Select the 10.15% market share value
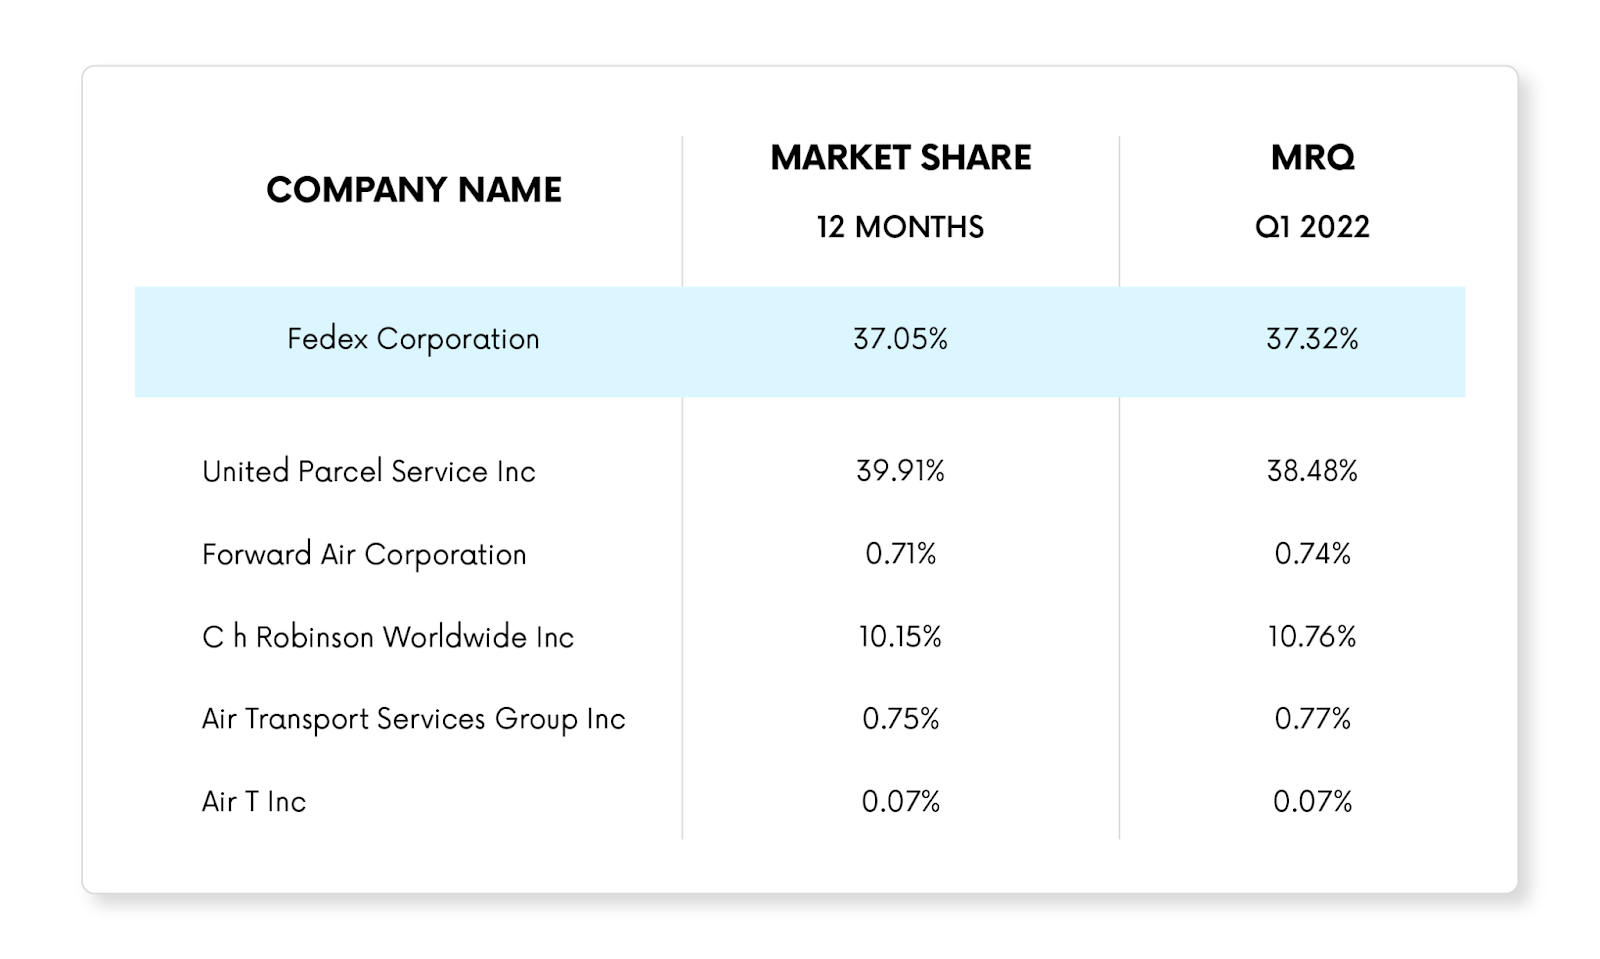This screenshot has height=959, width=1600. (900, 637)
